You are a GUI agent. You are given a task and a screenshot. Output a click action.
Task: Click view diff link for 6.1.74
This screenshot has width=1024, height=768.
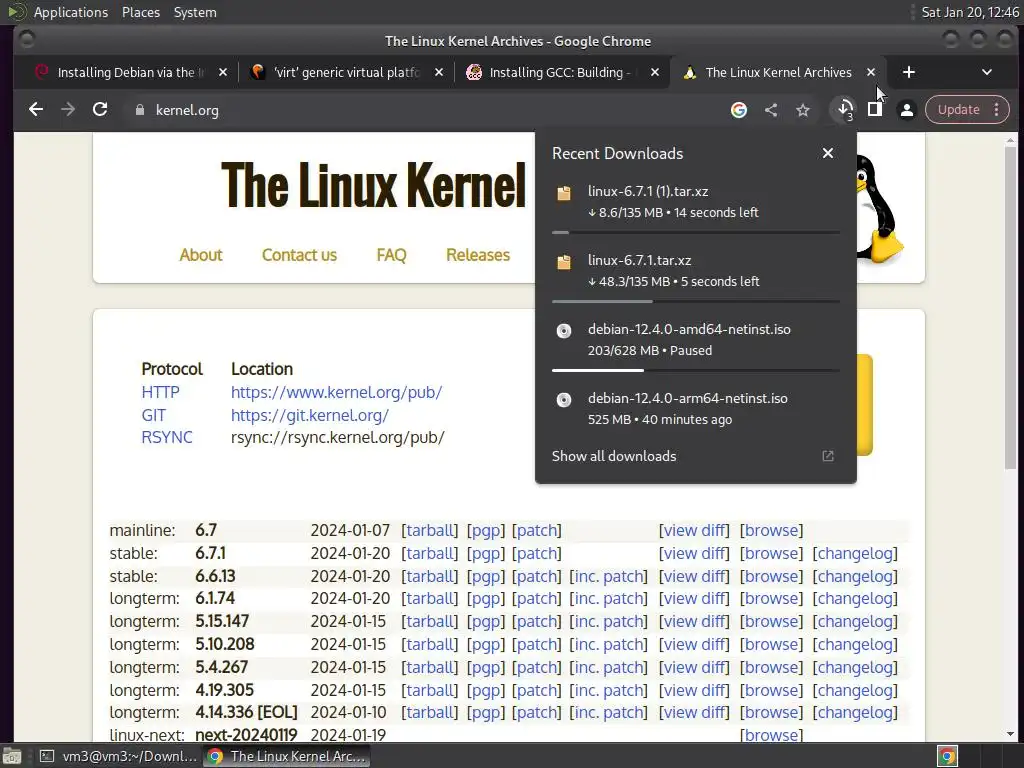tap(694, 598)
